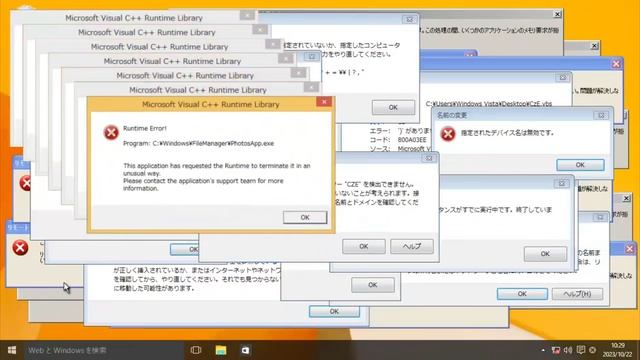This screenshot has width=640, height=360.
Task: Click the error icon beside Runtime Error!
Action: [111, 132]
